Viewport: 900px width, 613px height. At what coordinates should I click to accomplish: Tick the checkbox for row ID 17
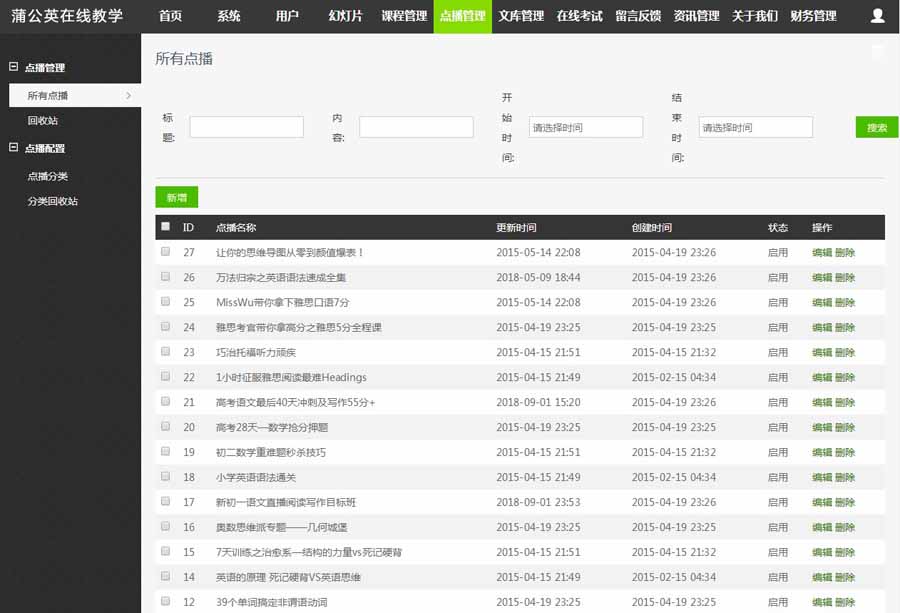165,502
